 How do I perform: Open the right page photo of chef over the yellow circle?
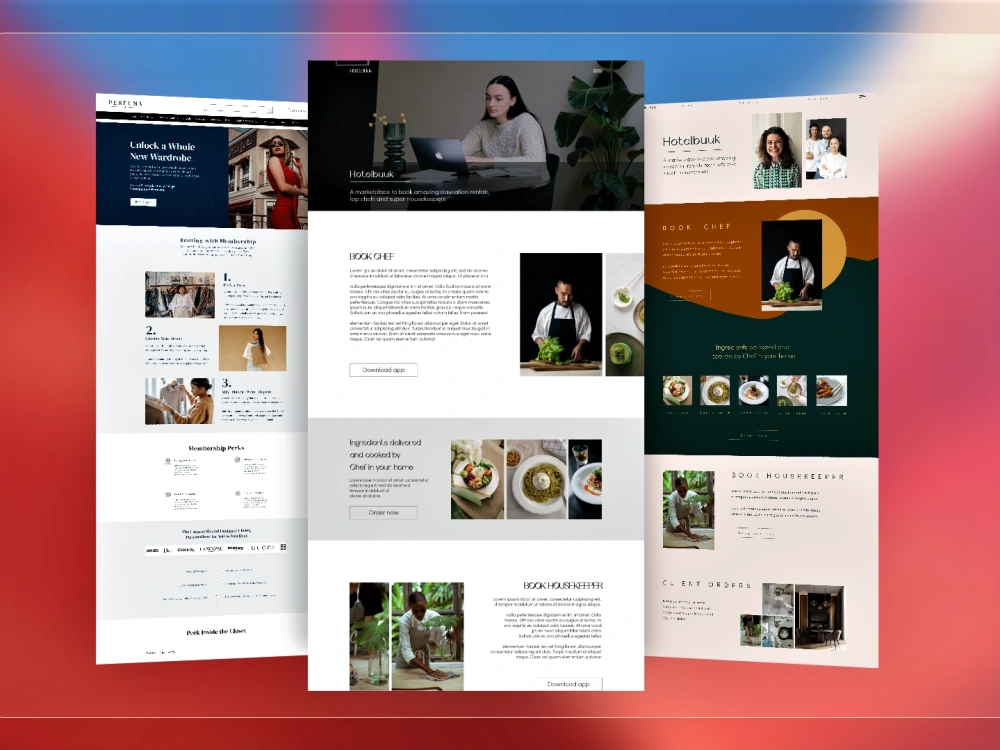[x=791, y=265]
